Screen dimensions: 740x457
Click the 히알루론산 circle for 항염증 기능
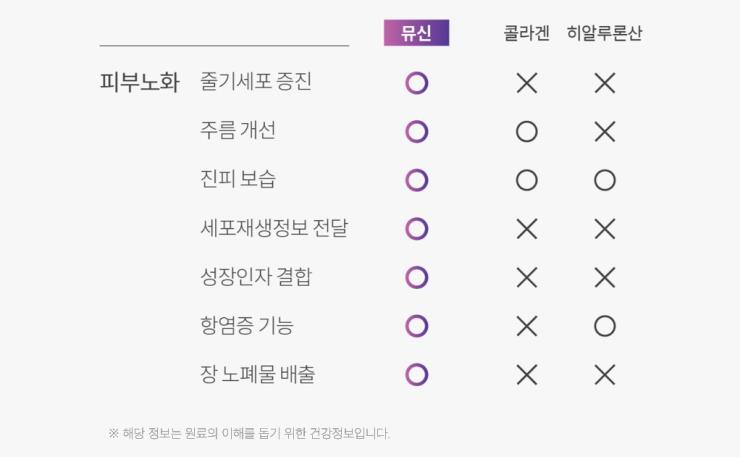604,326
